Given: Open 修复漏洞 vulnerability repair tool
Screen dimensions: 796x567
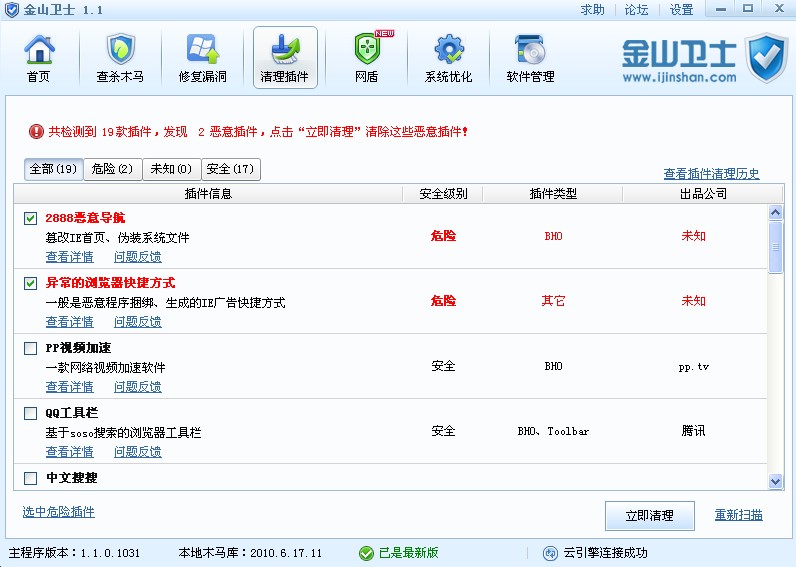Looking at the screenshot, I should (203, 58).
